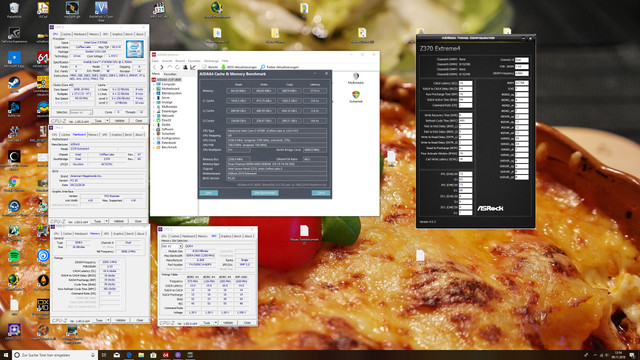Open File Explorer on the taskbar
Screen dimensions: 640x360
coord(141,355)
